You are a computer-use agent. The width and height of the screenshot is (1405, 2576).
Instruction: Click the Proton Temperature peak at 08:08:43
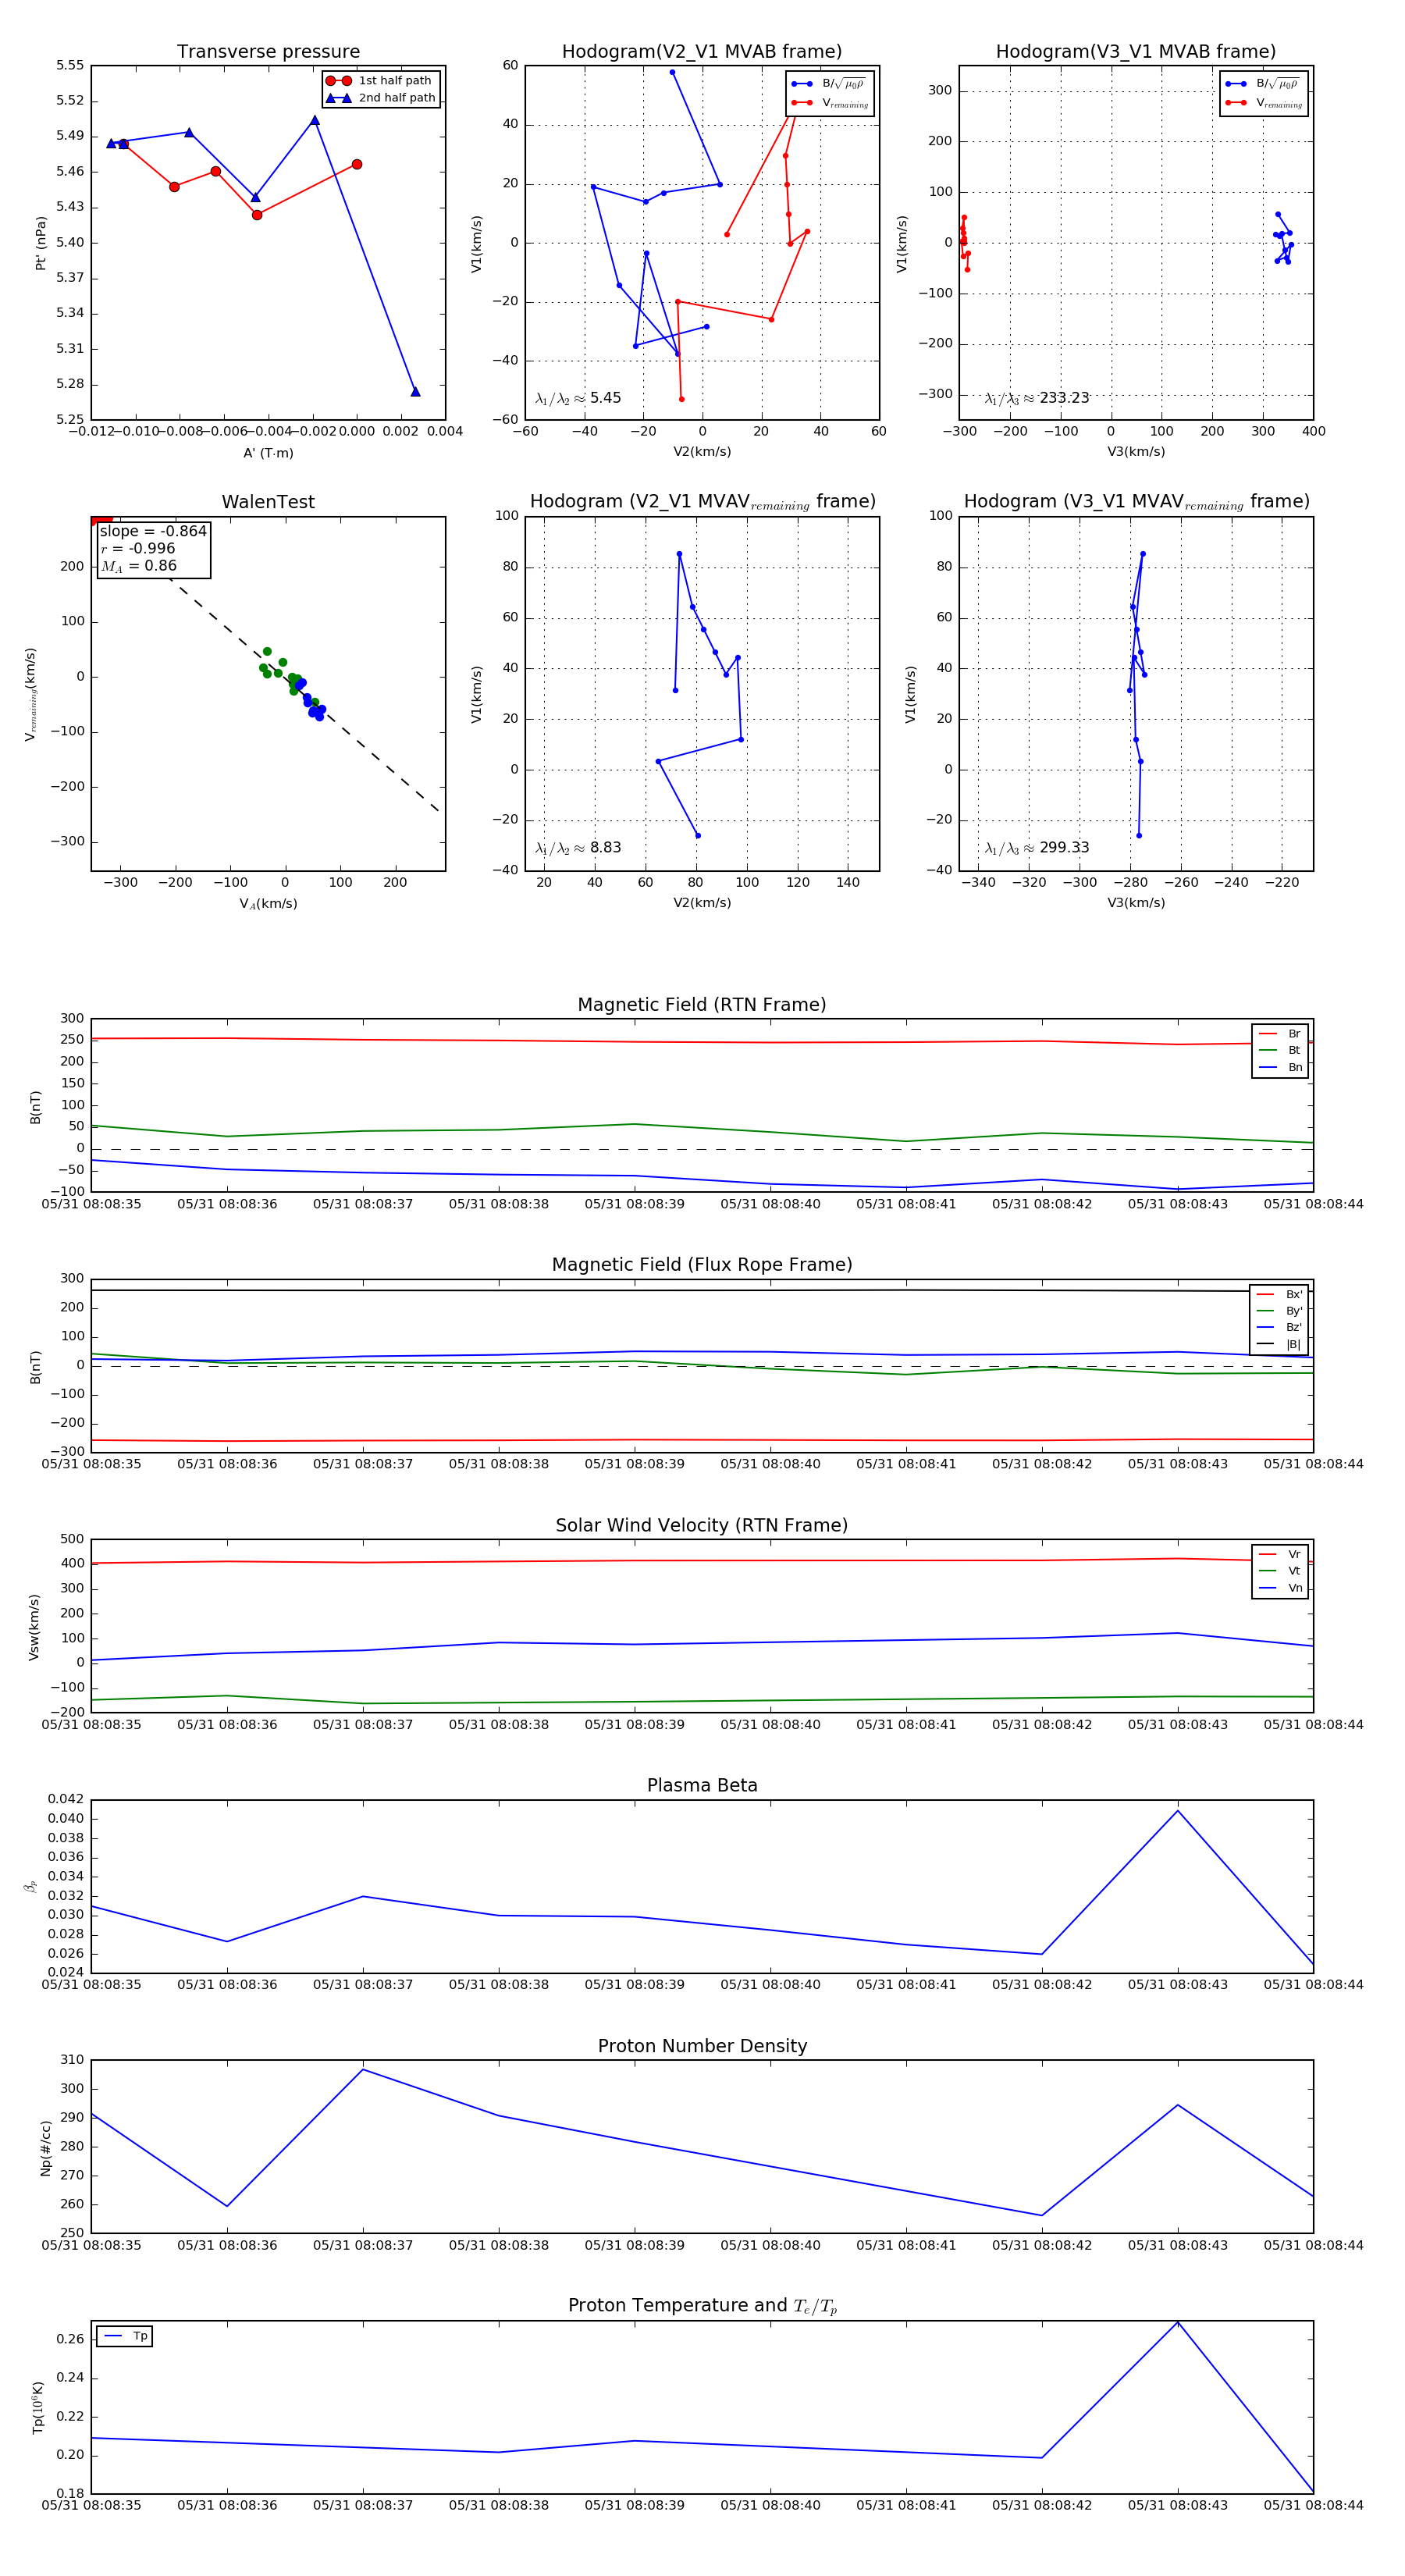(x=1177, y=2322)
